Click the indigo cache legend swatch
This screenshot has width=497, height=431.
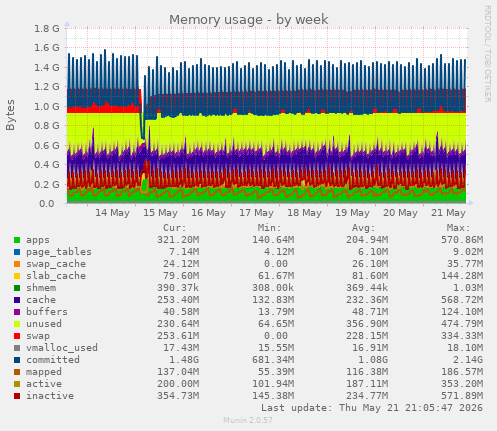[17, 300]
